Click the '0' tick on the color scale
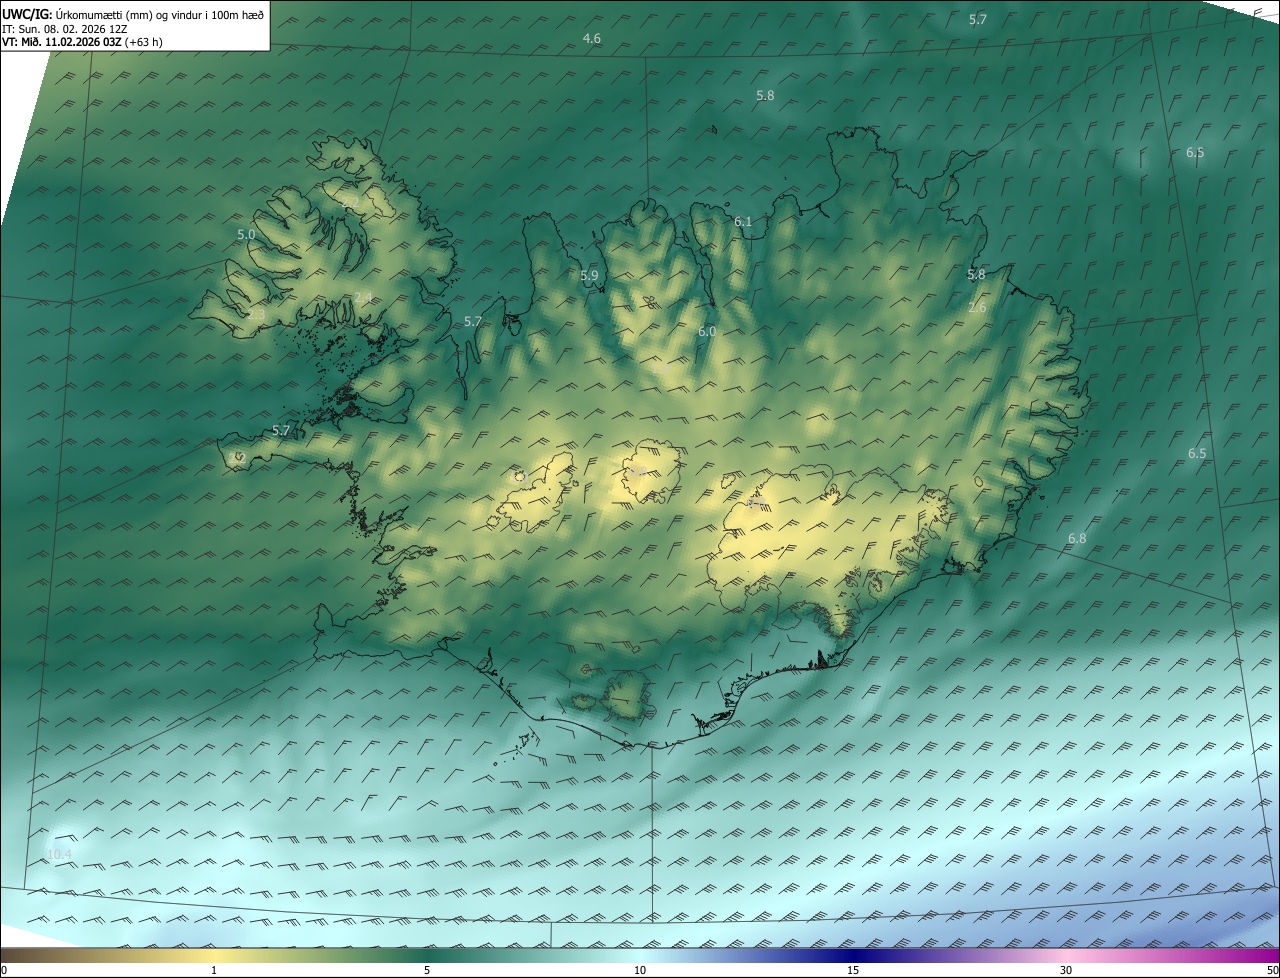This screenshot has width=1280, height=978. click(4, 970)
